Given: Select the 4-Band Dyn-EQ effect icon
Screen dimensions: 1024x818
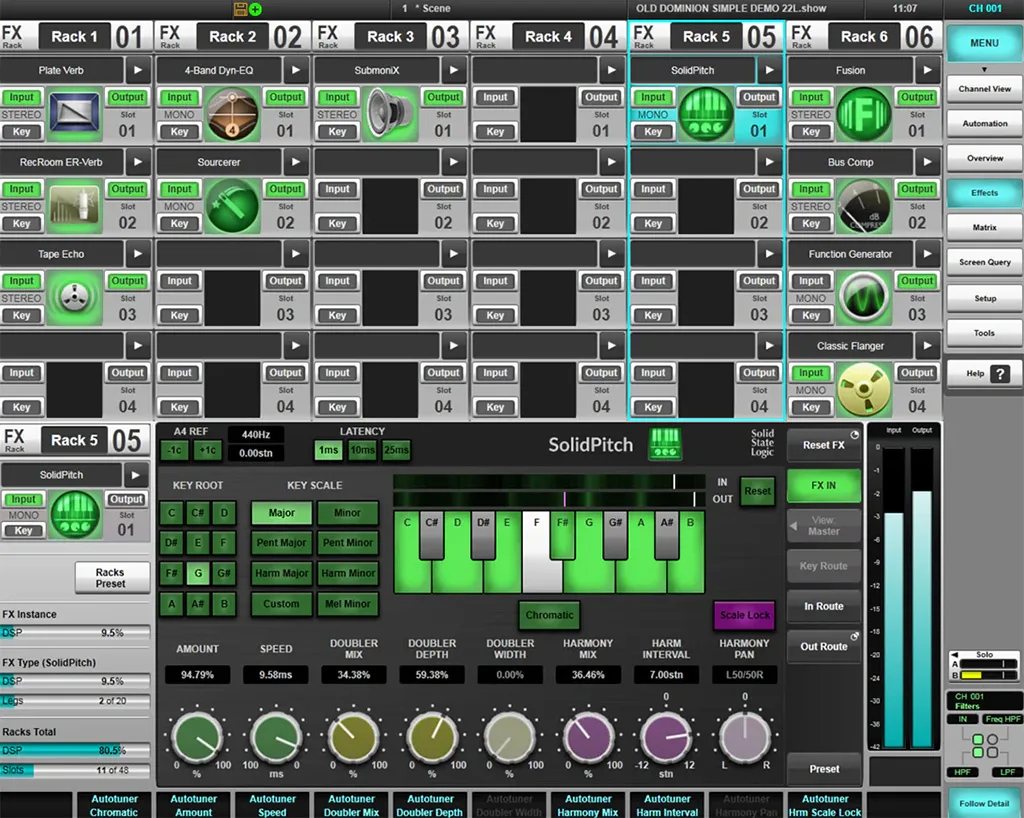Looking at the screenshot, I should pyautogui.click(x=232, y=114).
